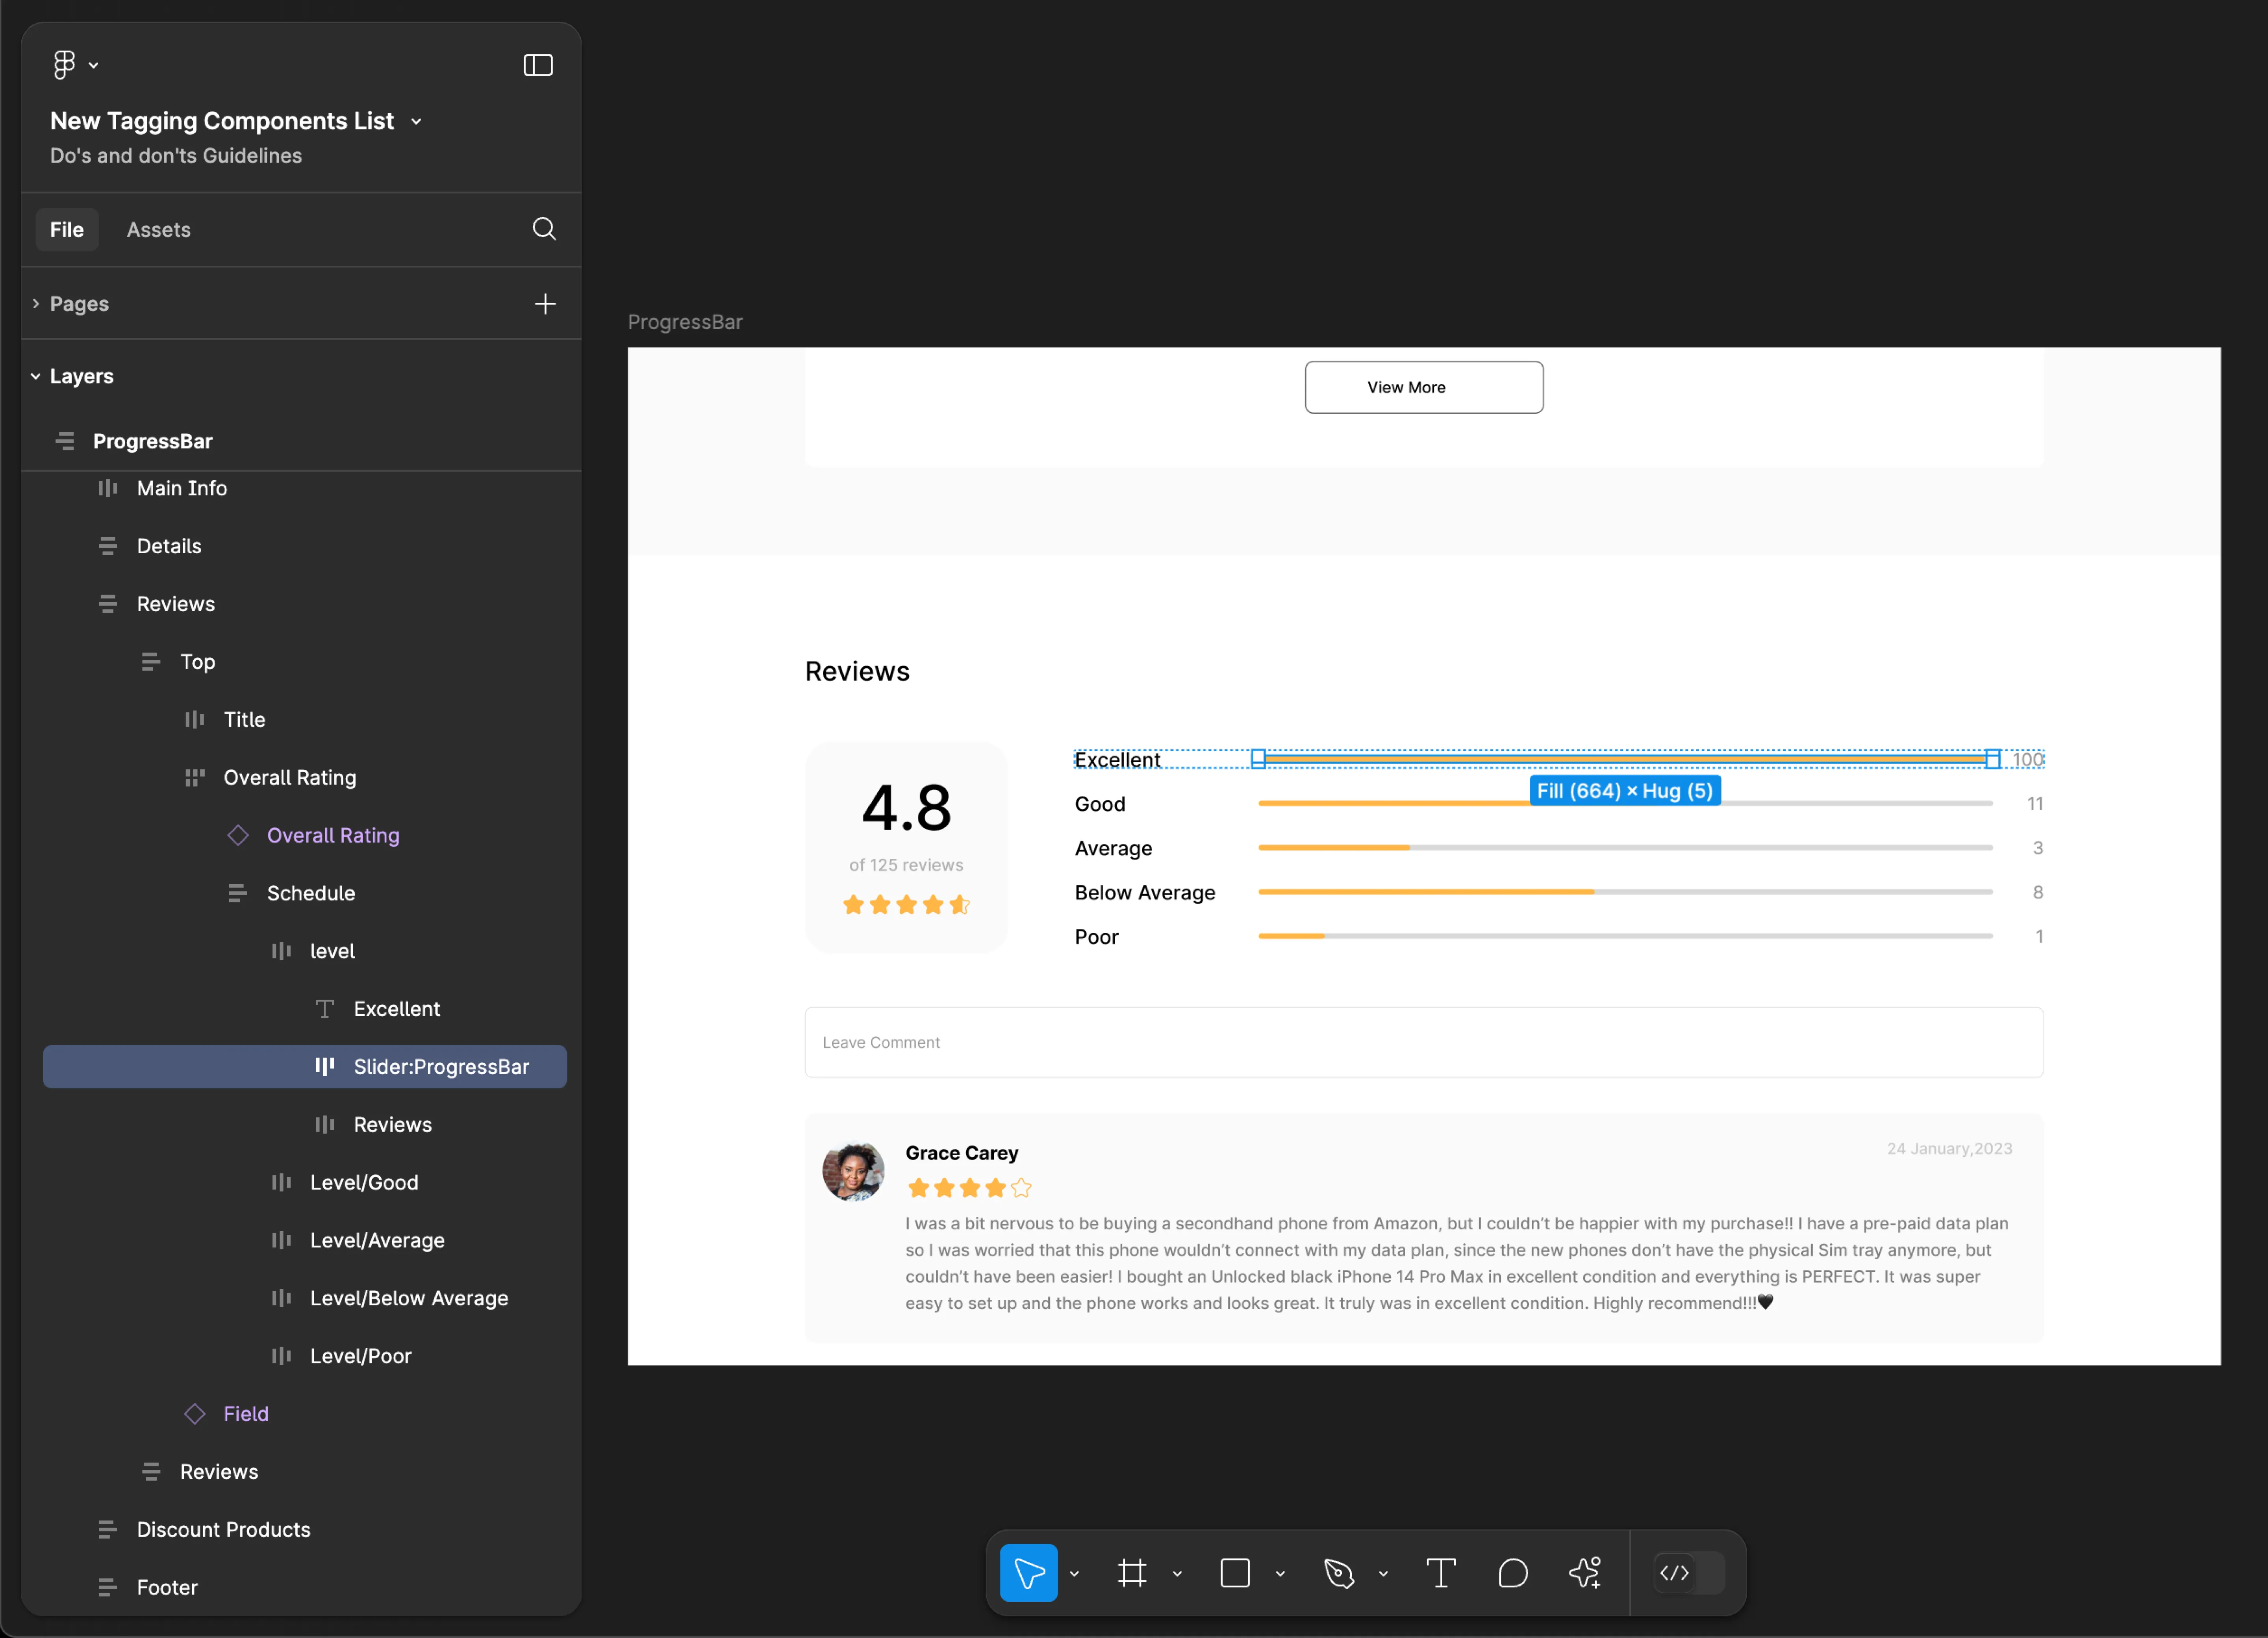Click the ProgressBar frame label on canvas
This screenshot has width=2268, height=1638.
685,322
